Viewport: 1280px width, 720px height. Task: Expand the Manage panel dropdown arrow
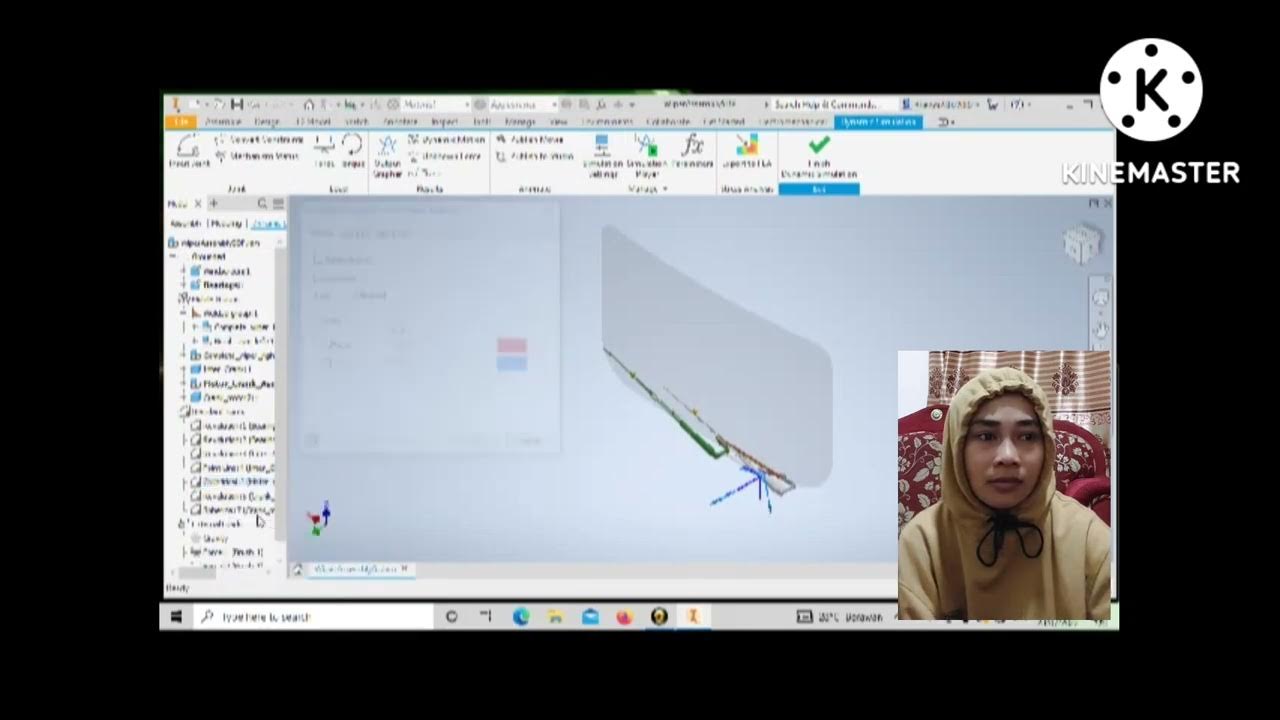[665, 189]
